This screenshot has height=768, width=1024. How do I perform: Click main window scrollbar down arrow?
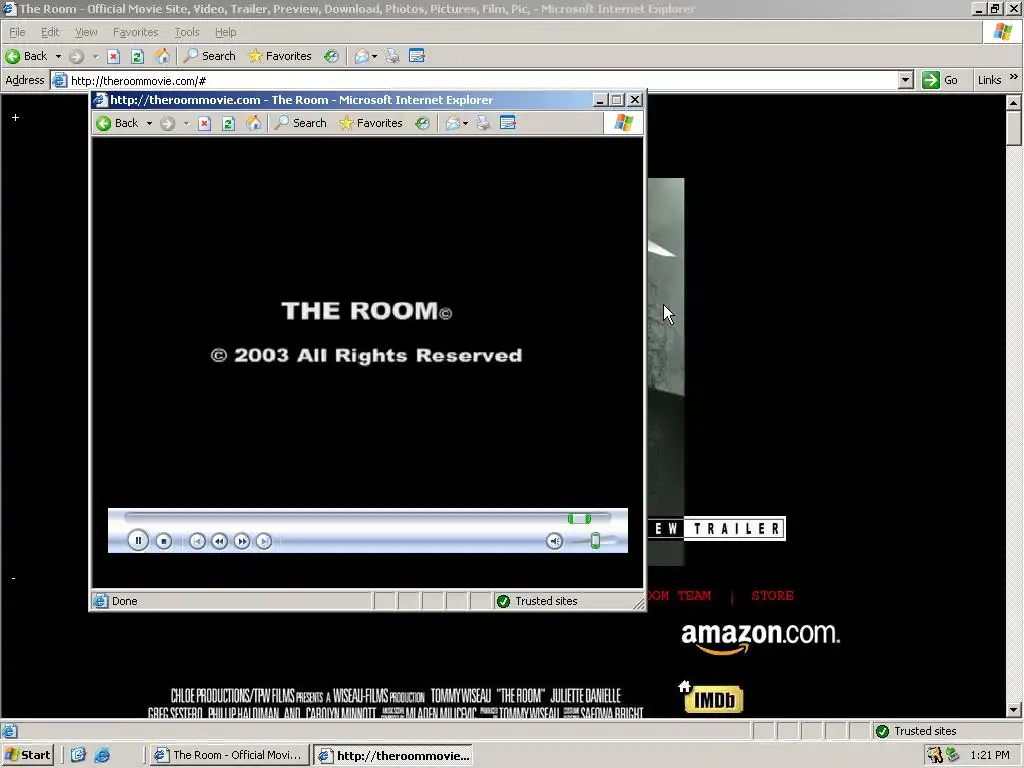pos(1013,710)
